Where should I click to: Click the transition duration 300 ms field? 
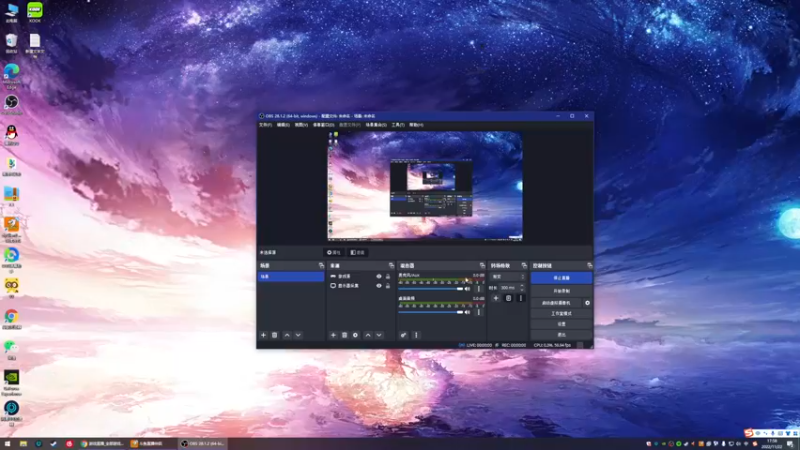(x=508, y=288)
